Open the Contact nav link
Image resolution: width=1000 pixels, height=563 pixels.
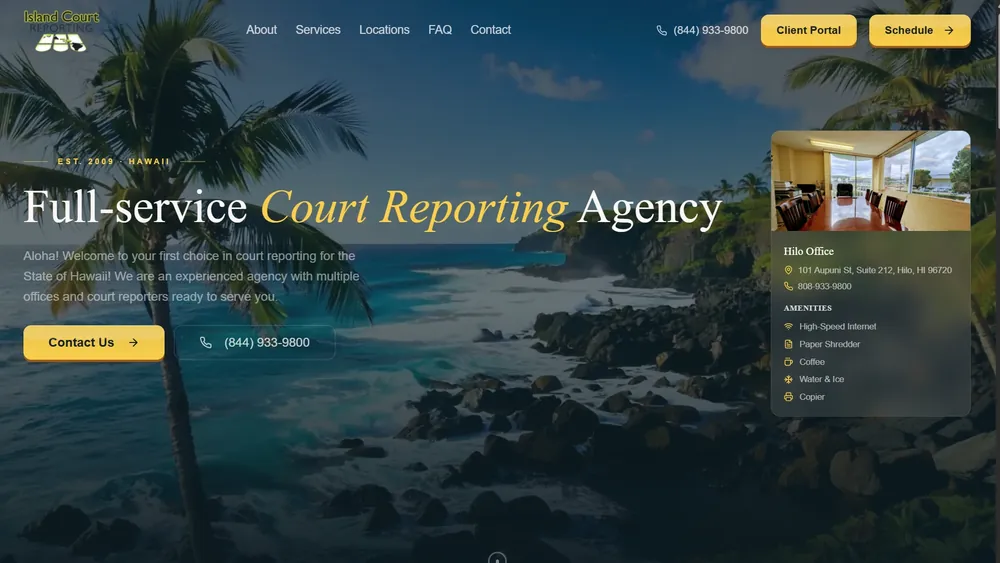click(x=490, y=30)
